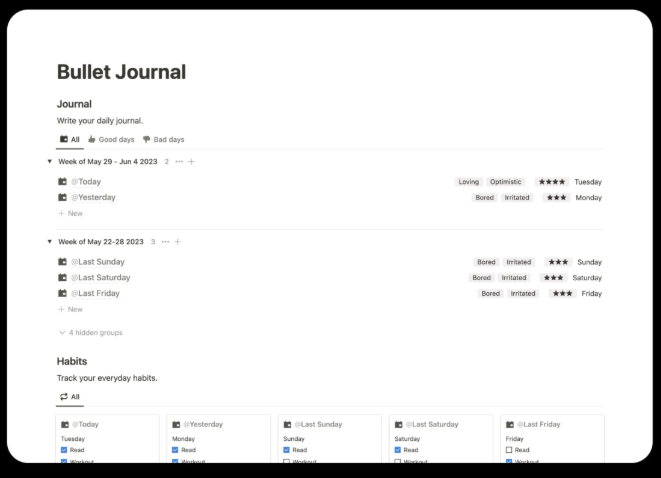
Task: Click calendar icon on the @Last Friday habit card
Action: point(510,424)
